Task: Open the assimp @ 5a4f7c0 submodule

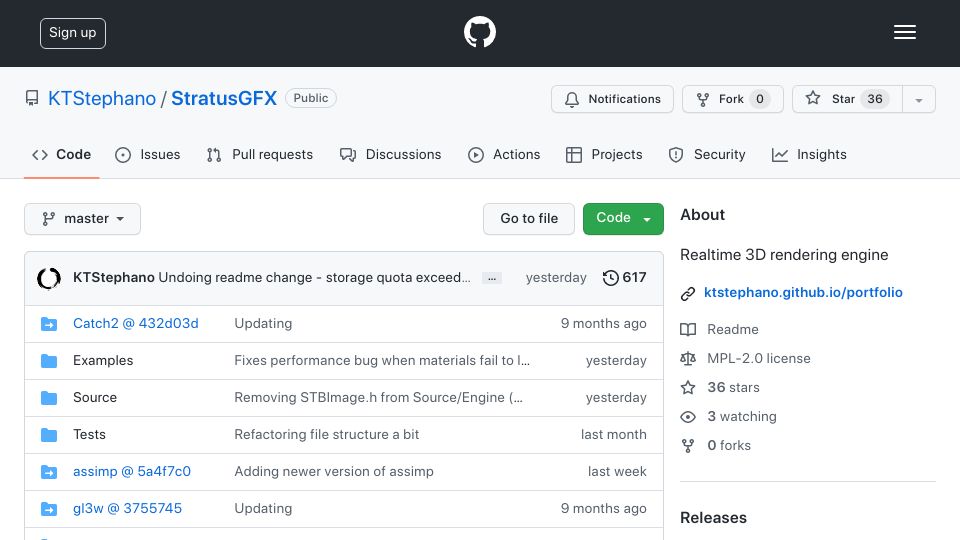Action: tap(132, 471)
